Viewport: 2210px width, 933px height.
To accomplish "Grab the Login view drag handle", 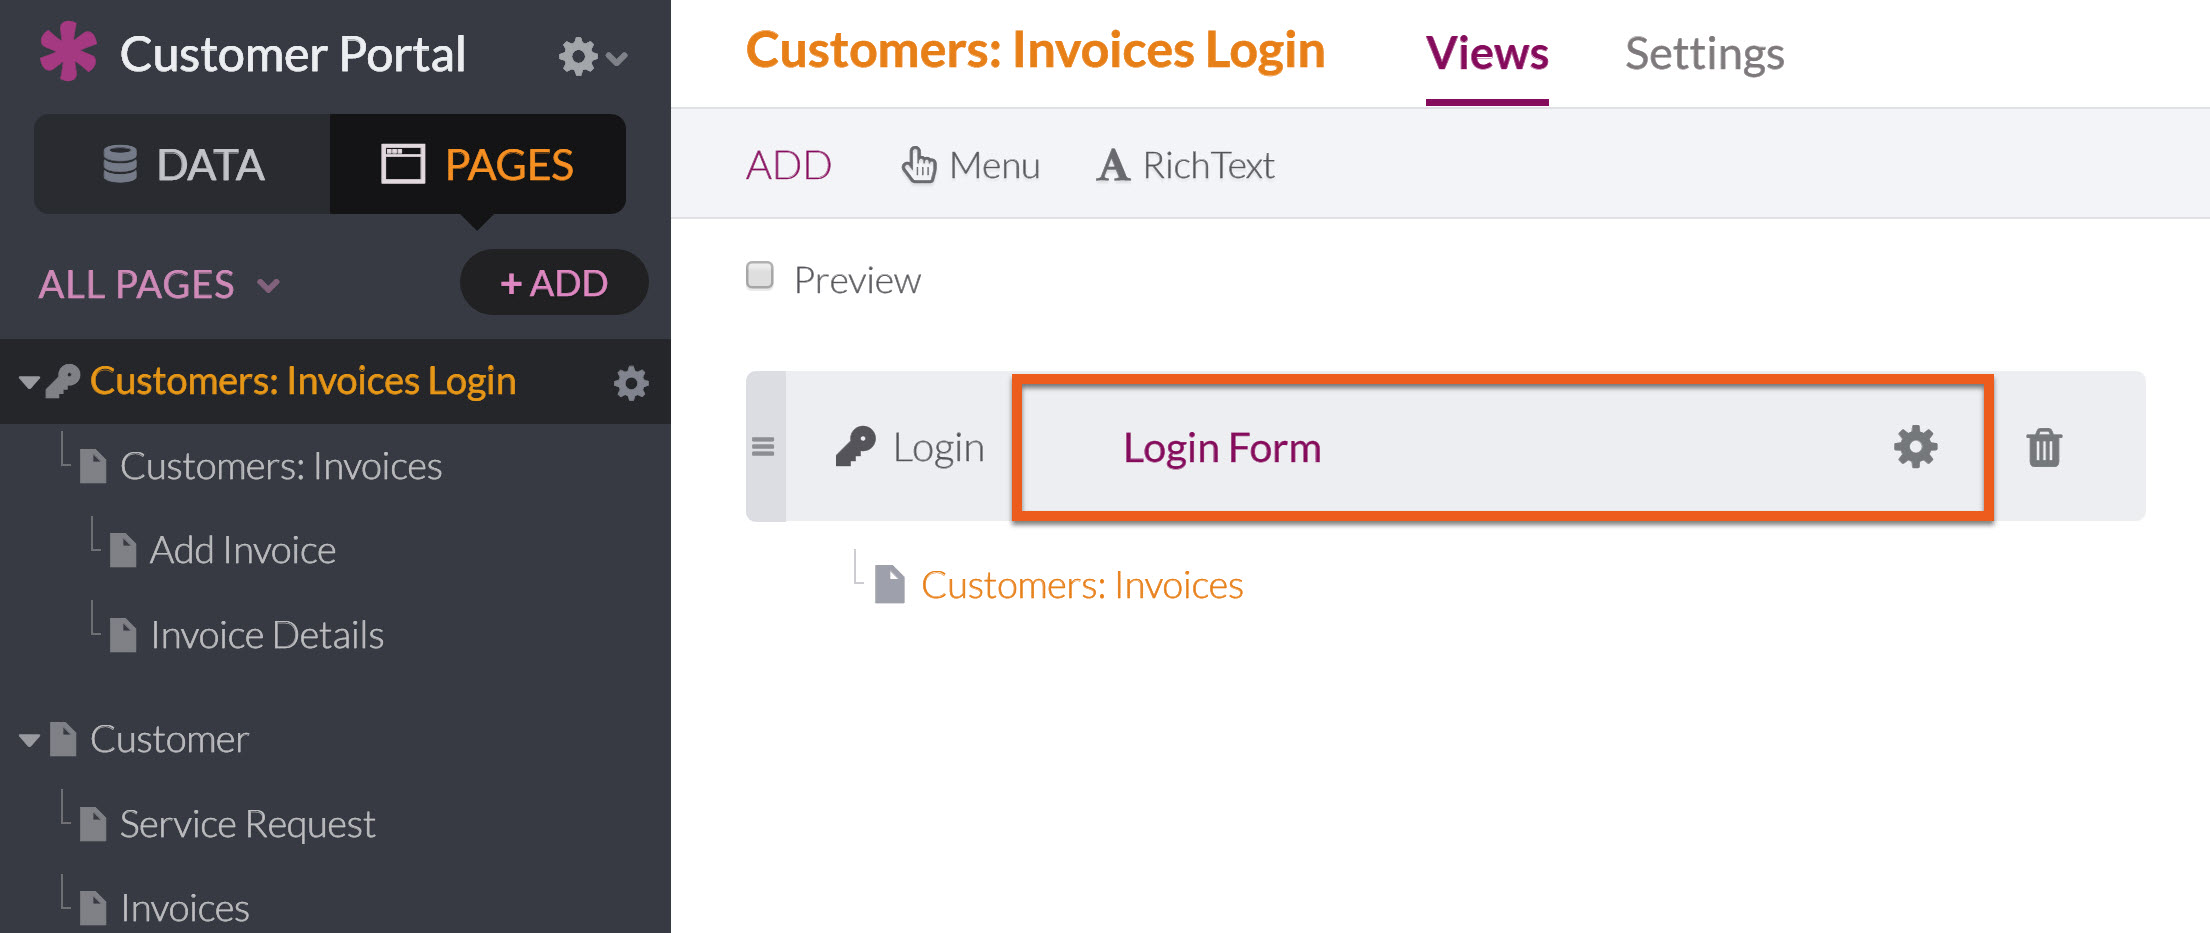I will pyautogui.click(x=763, y=447).
